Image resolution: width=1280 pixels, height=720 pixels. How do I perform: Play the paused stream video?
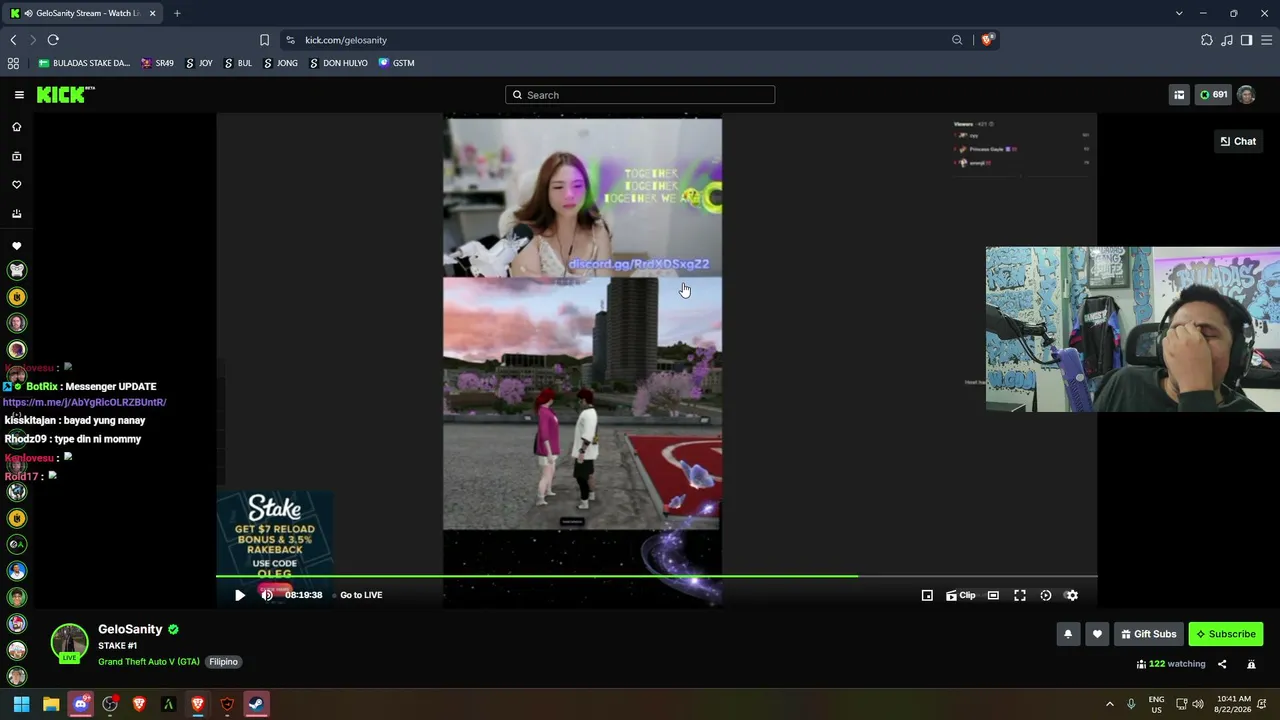click(x=240, y=595)
